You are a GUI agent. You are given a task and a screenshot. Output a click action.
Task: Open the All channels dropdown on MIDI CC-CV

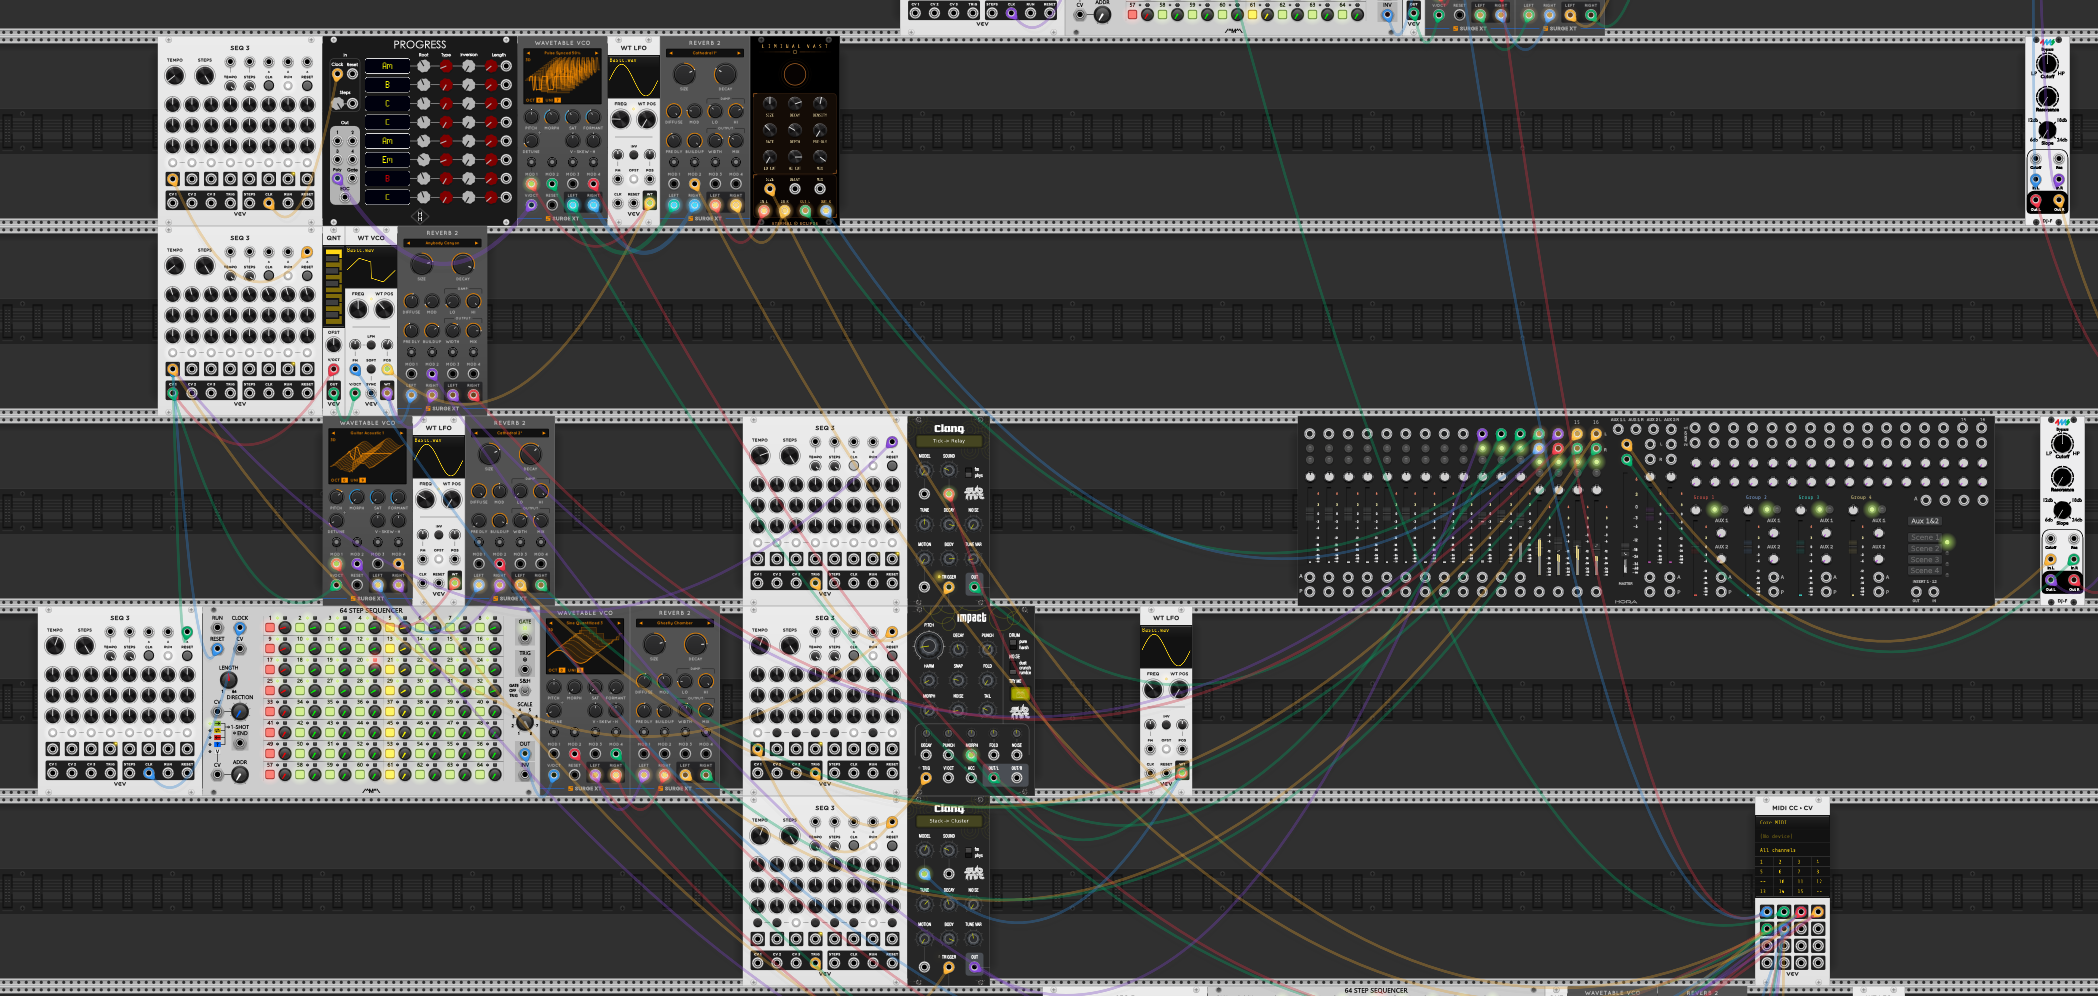[x=1793, y=850]
